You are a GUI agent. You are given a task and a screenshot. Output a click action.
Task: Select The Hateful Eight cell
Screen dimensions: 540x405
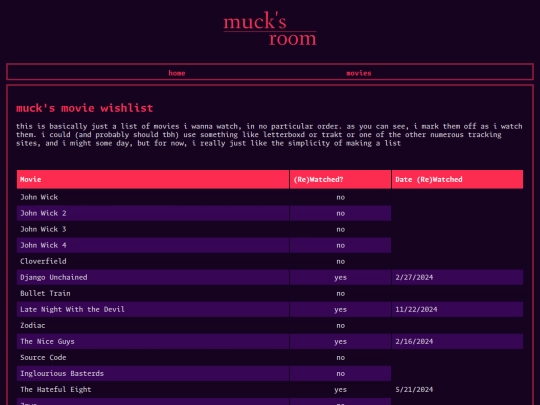click(x=153, y=390)
